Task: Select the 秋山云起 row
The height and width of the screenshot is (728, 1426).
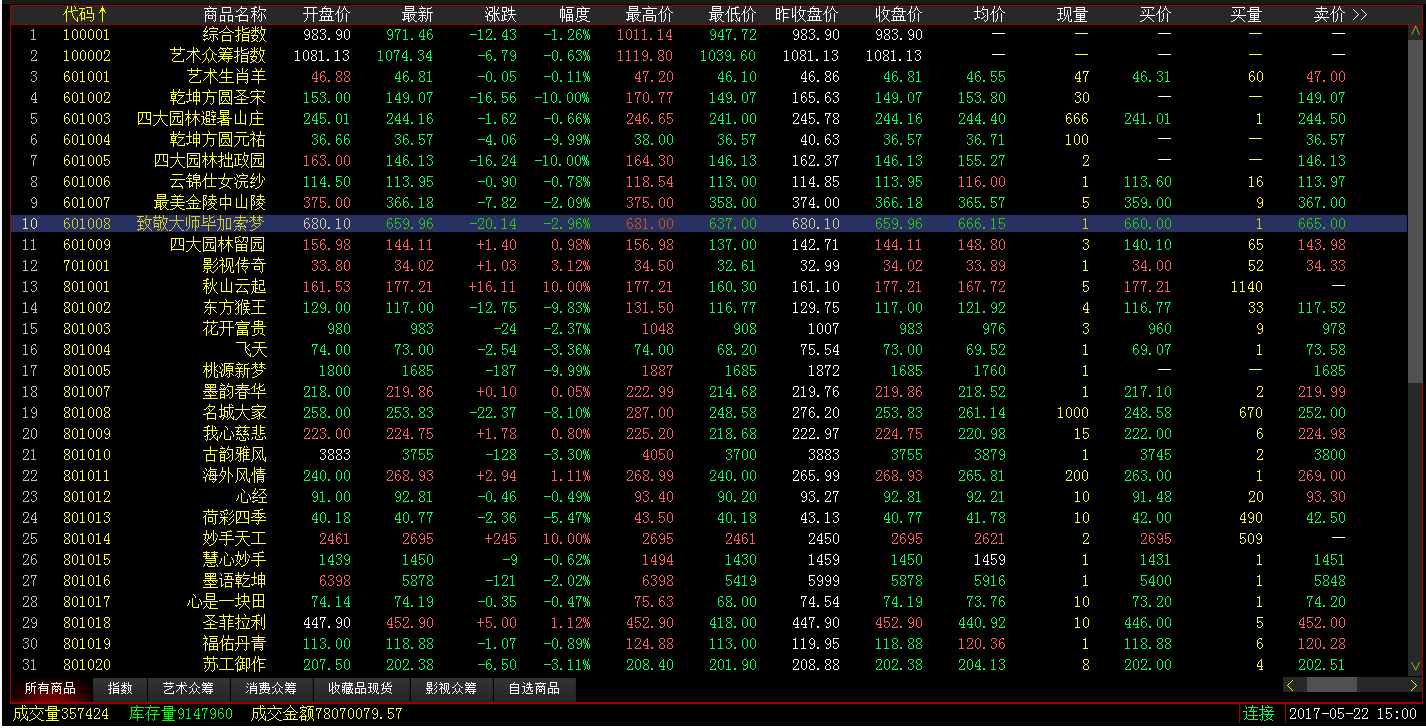Action: tap(709, 287)
